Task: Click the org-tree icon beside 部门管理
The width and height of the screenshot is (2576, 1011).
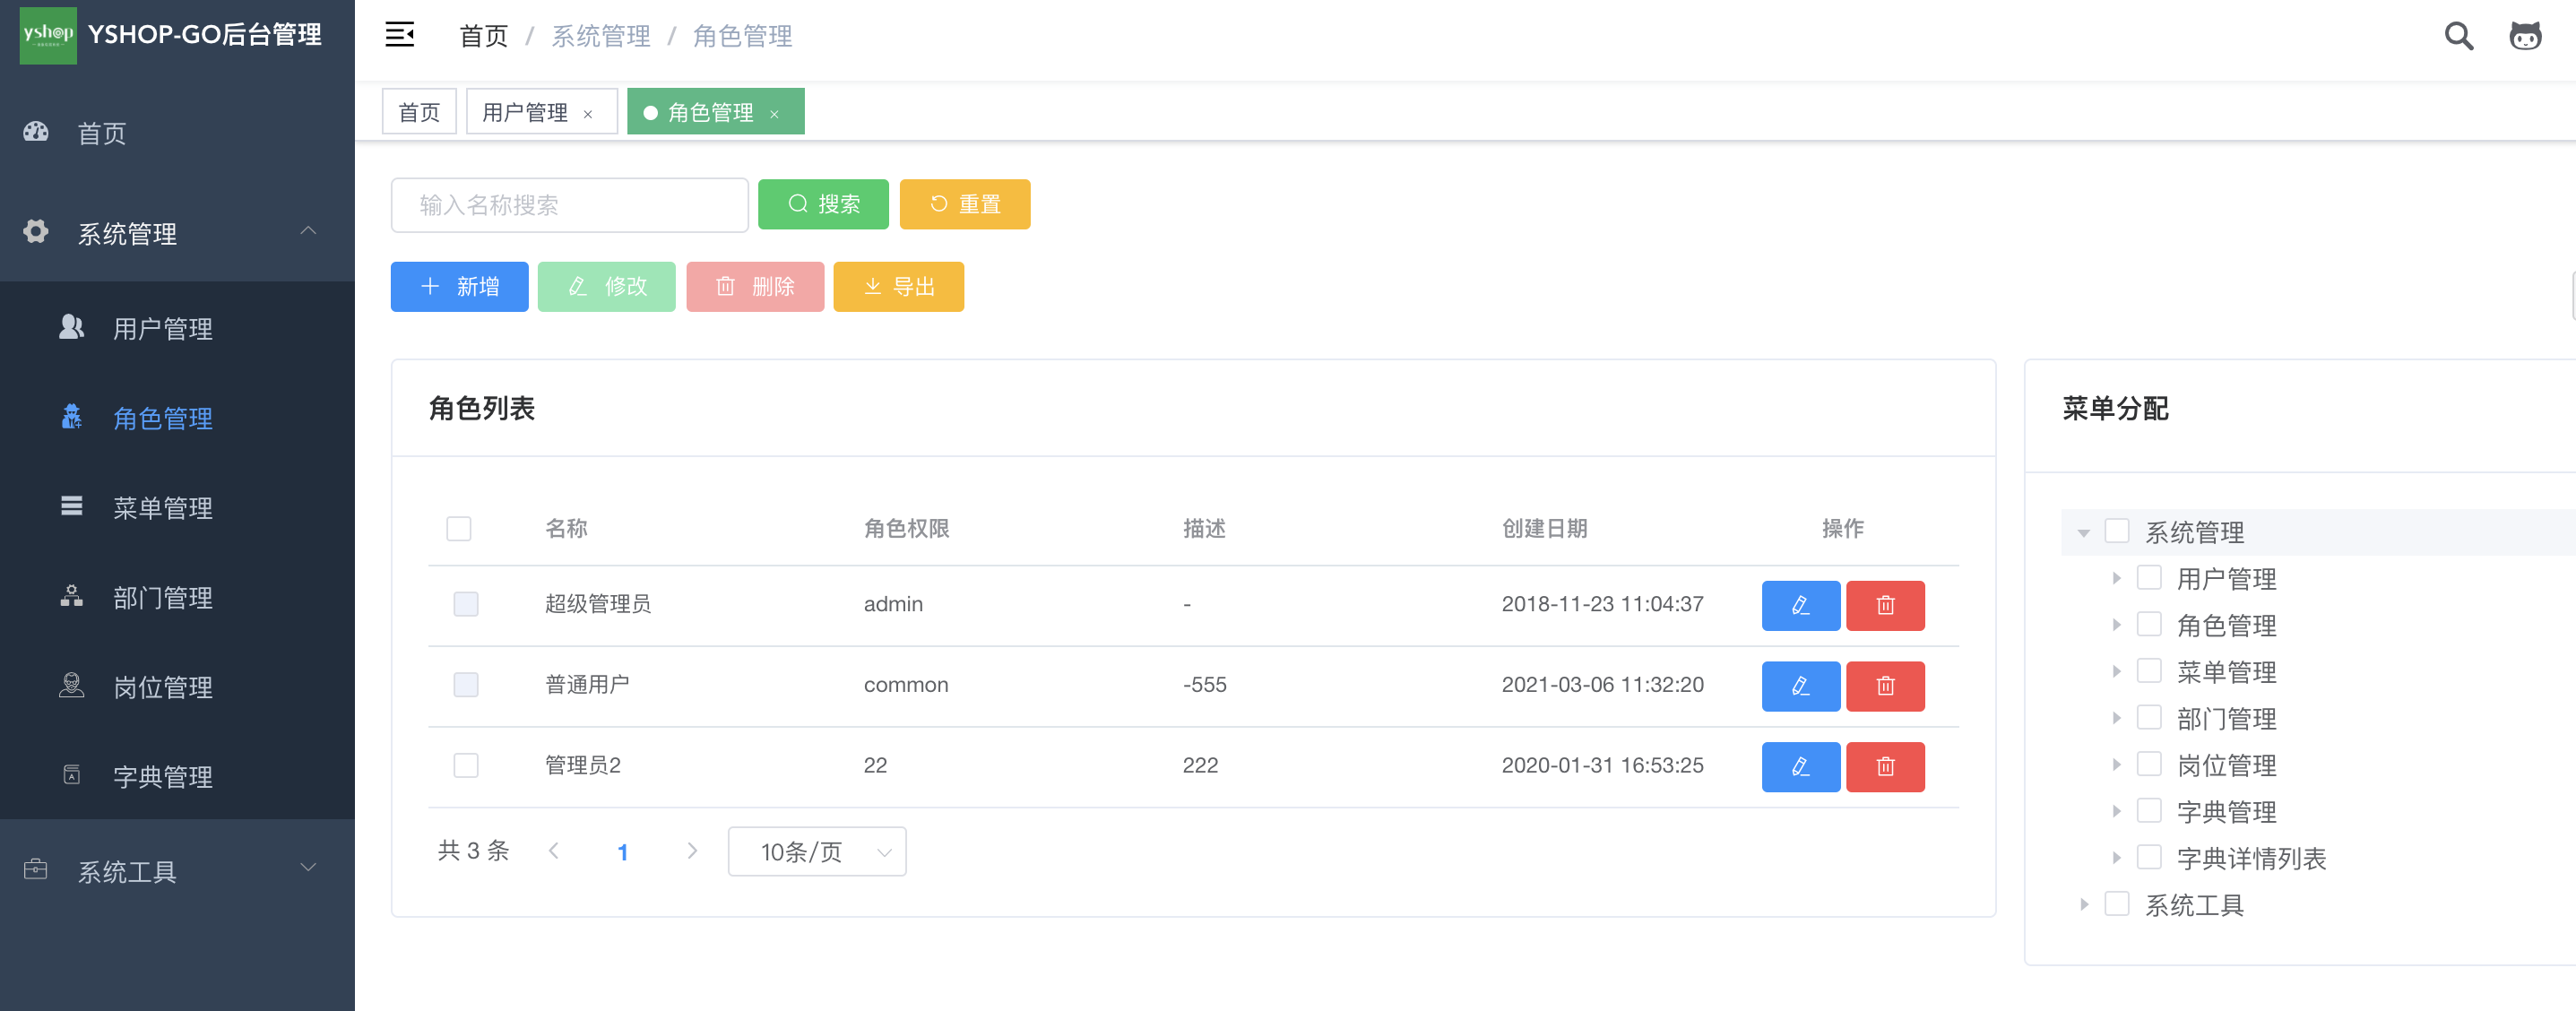Action: click(x=71, y=596)
